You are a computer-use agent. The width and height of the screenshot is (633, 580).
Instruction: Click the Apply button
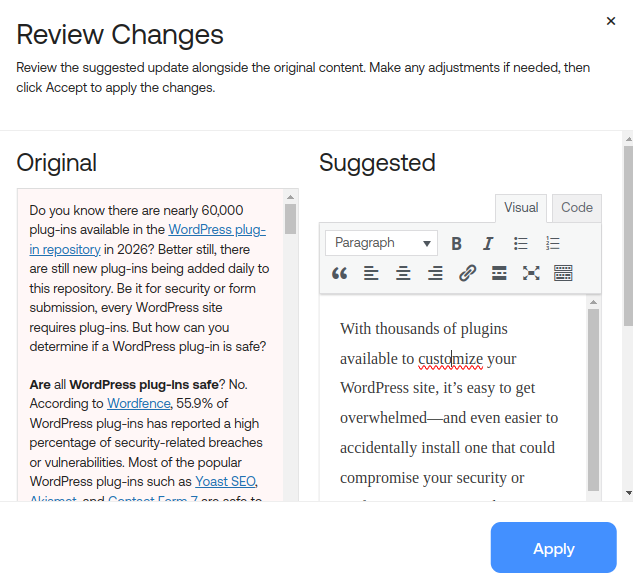(553, 548)
